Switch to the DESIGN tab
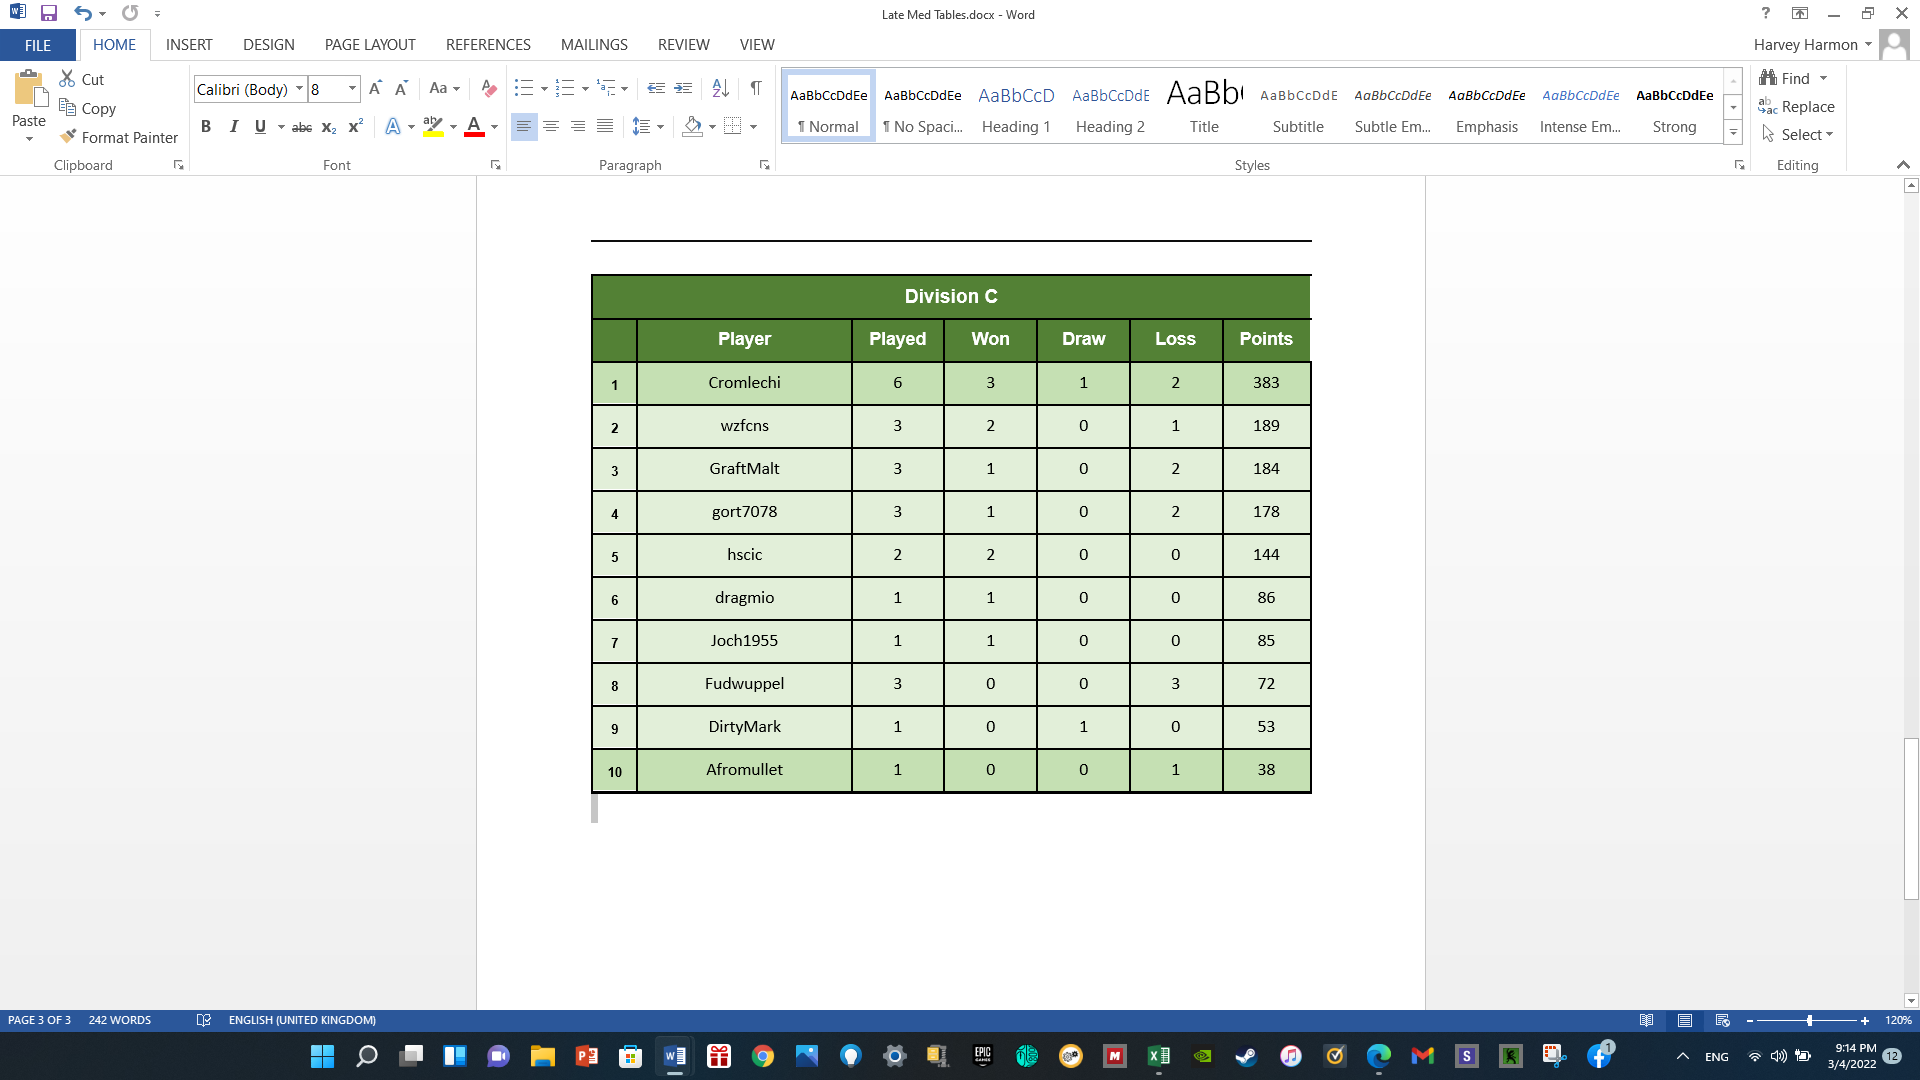The width and height of the screenshot is (1920, 1080). 269,45
